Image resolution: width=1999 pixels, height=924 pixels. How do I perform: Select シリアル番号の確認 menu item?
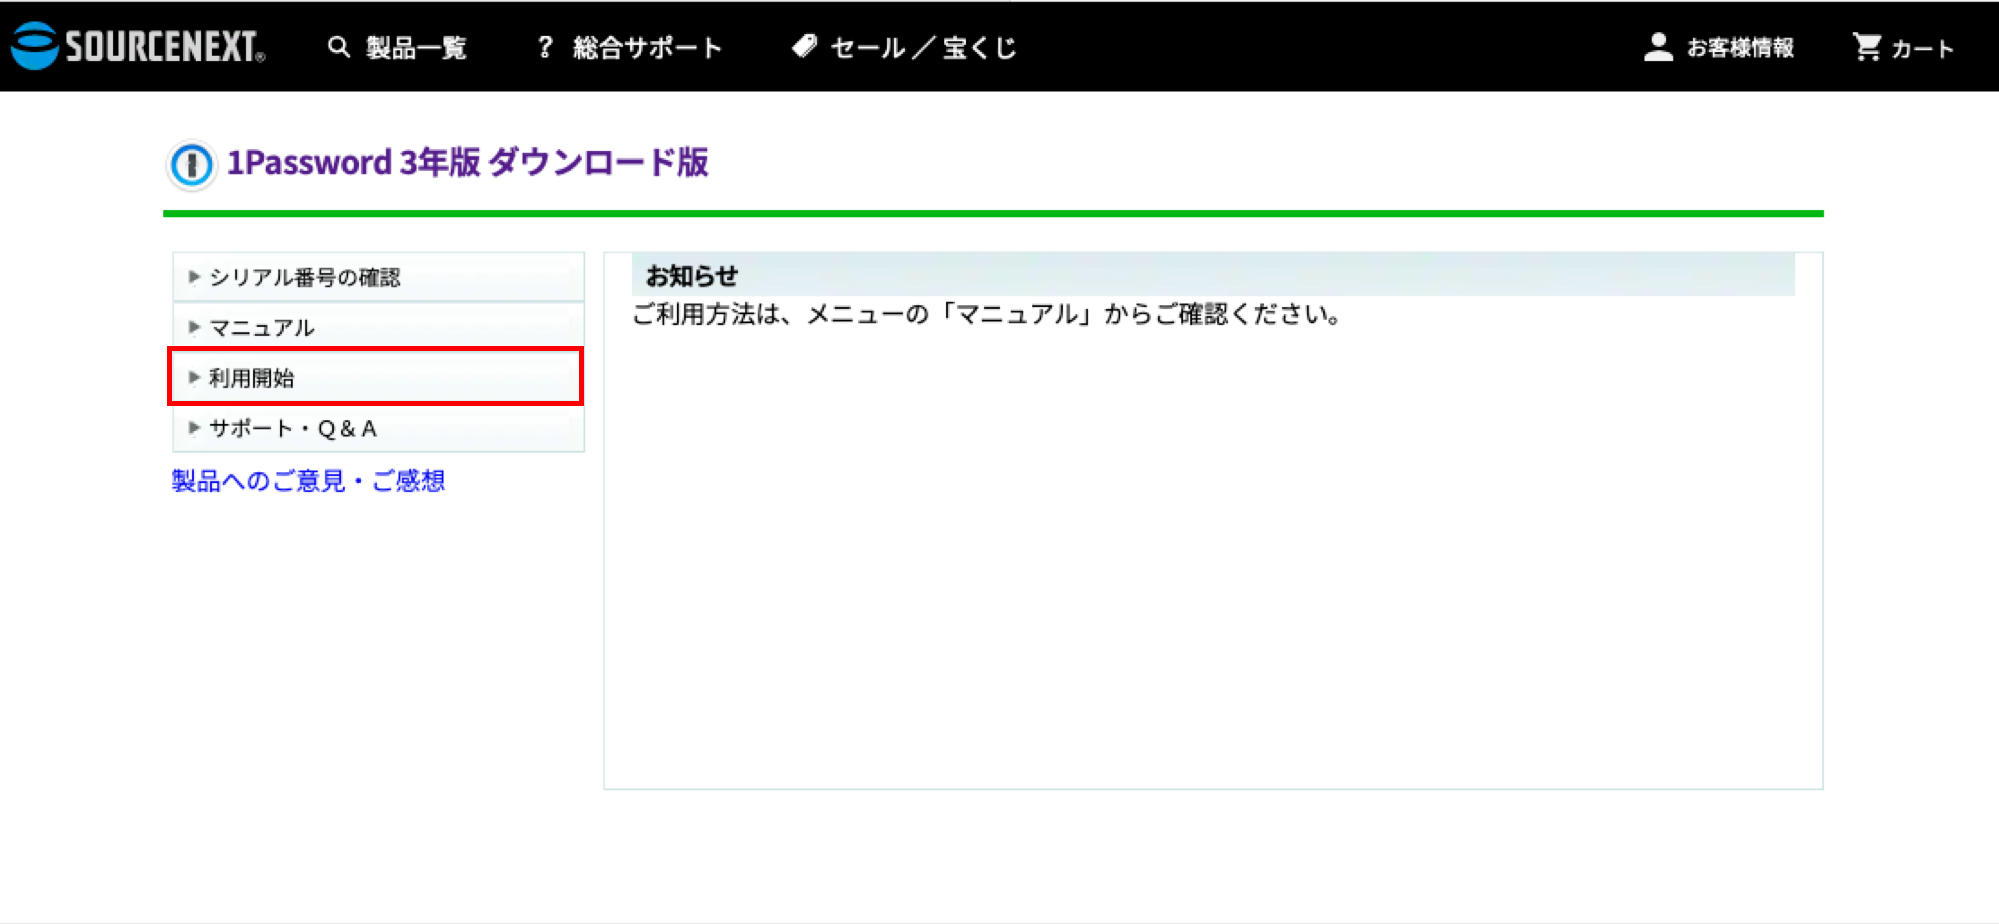point(378,277)
